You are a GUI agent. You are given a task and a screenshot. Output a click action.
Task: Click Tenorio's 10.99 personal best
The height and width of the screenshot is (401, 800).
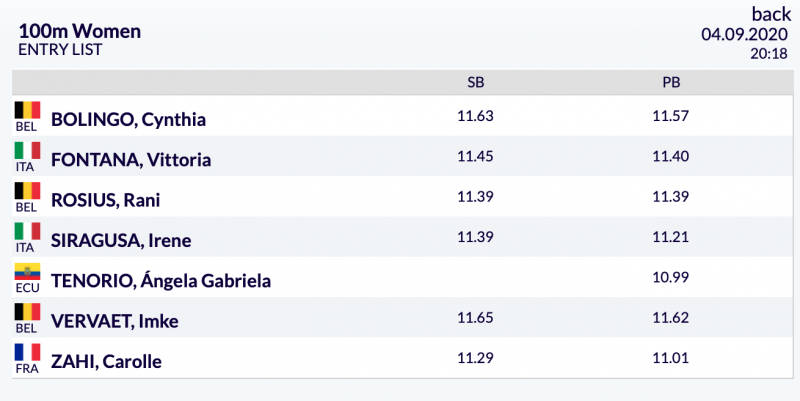click(x=670, y=277)
